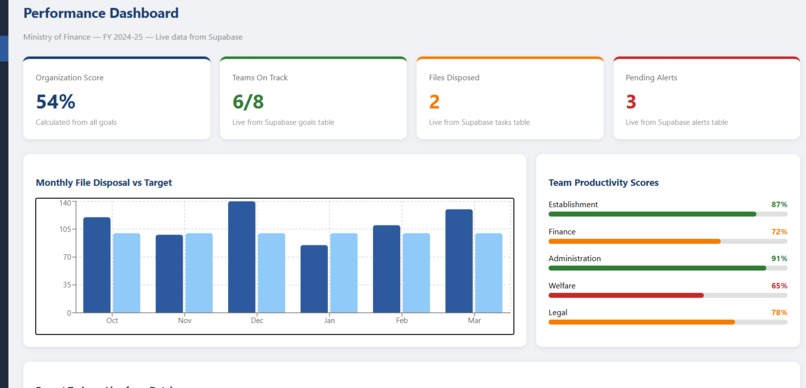This screenshot has height=388, width=806.
Task: Click the Files Disposed value 2
Action: pos(434,102)
